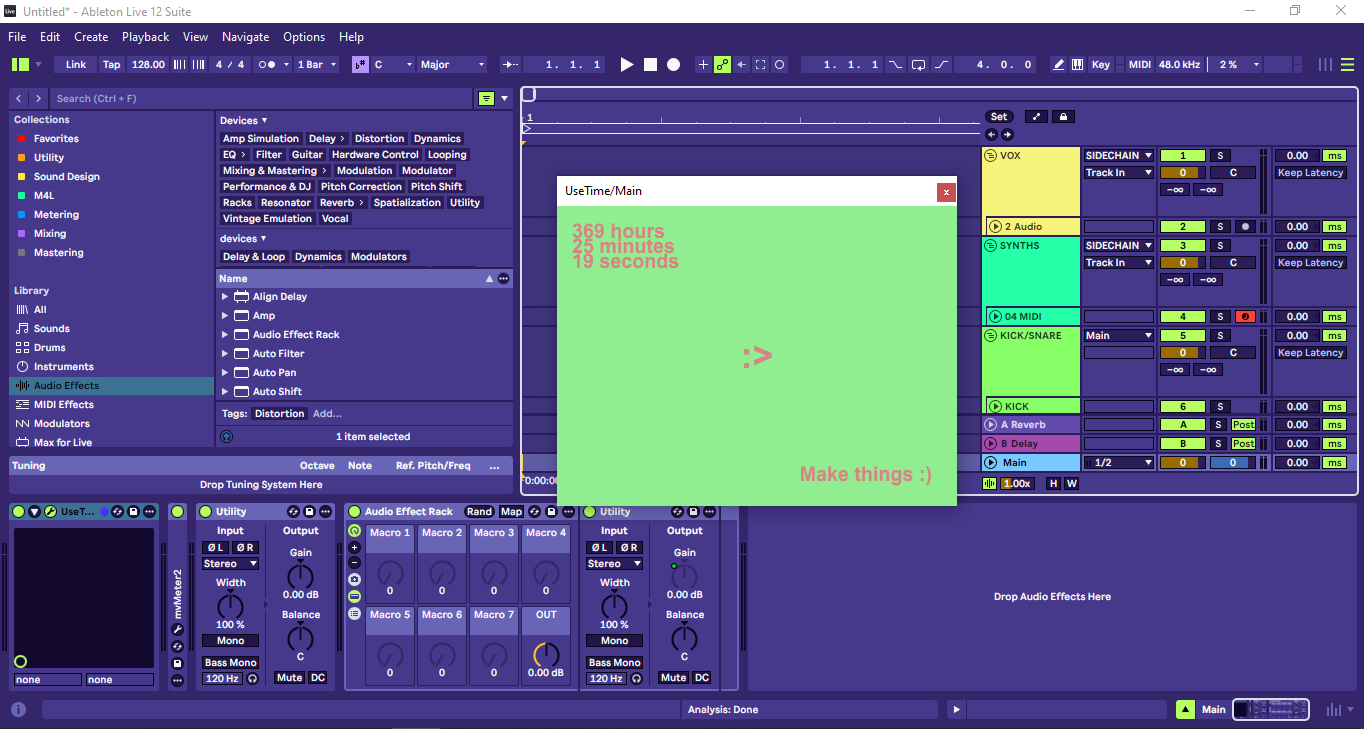The width and height of the screenshot is (1364, 729).
Task: Open the Major scale mode dropdown
Action: (x=451, y=64)
